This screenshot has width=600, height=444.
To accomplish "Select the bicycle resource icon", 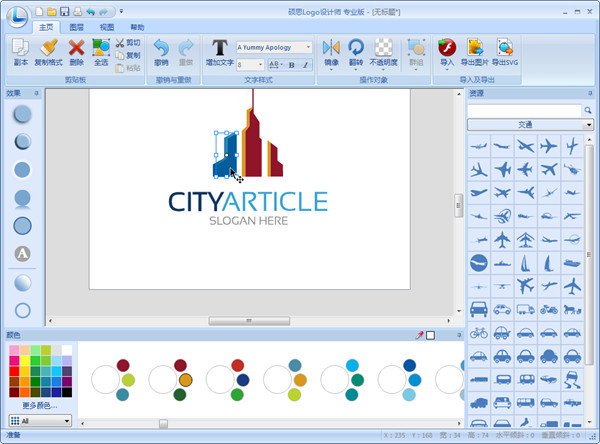I will click(479, 333).
